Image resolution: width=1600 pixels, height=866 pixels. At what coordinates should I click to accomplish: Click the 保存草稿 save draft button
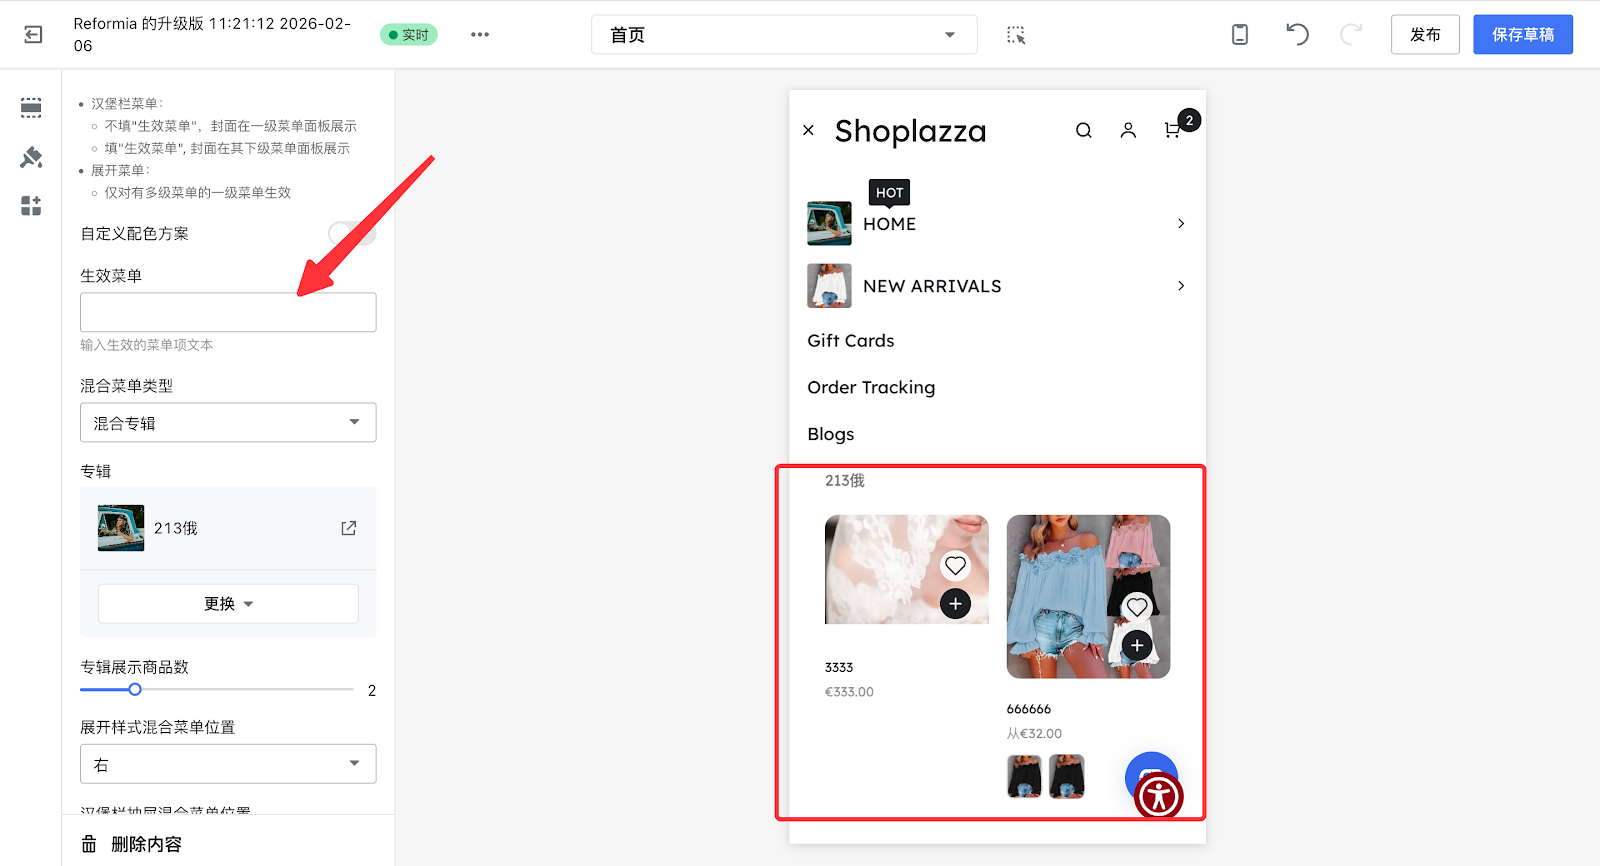1522,35
